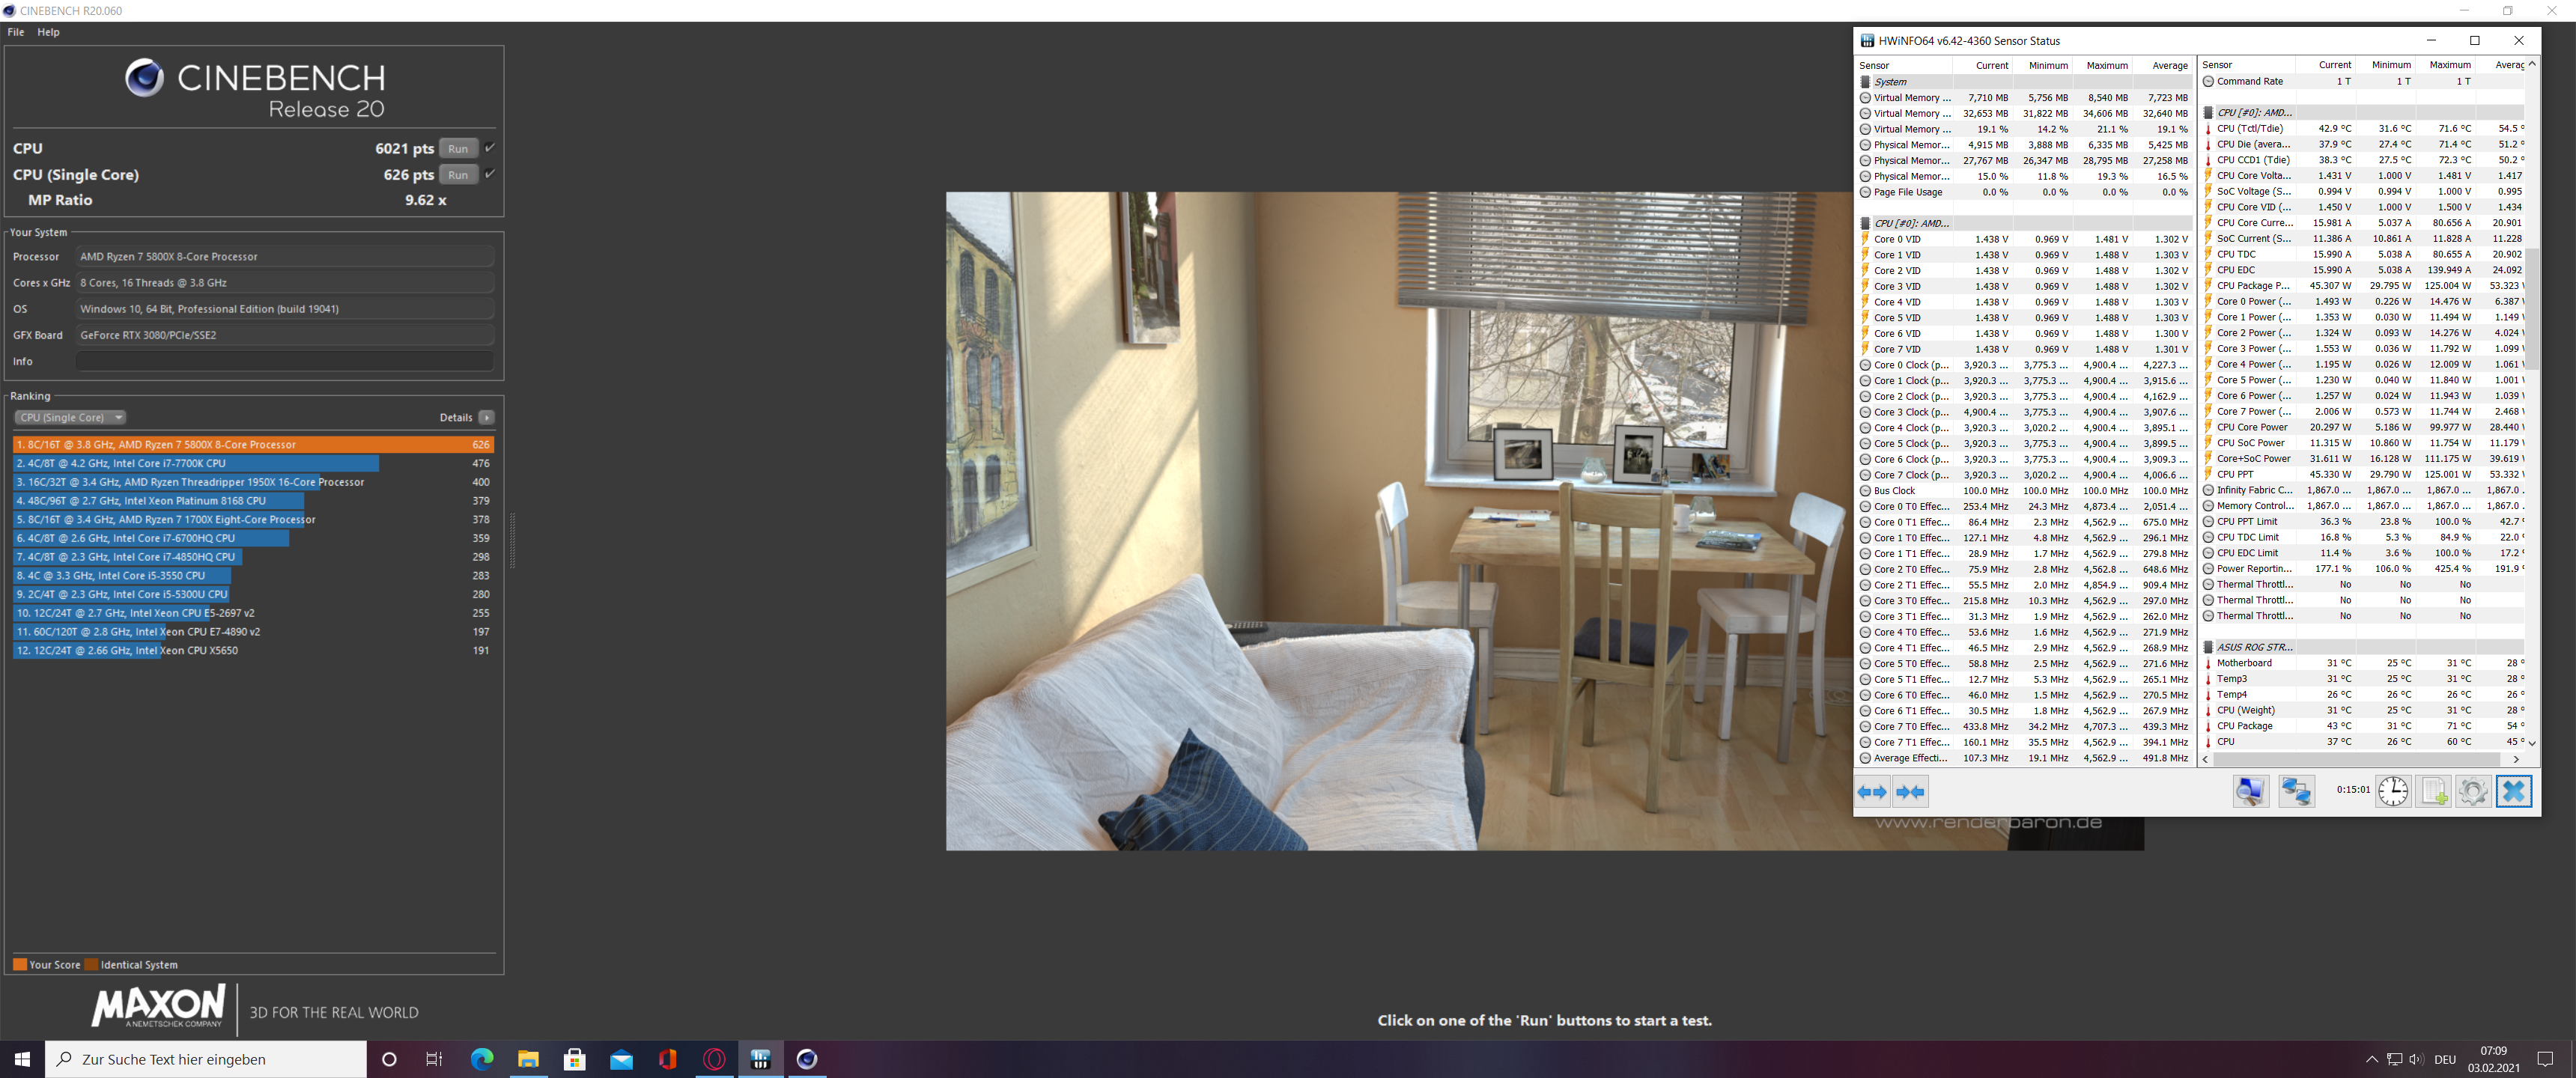The height and width of the screenshot is (1078, 2576).
Task: Open the File menu
Action: [x=16, y=32]
